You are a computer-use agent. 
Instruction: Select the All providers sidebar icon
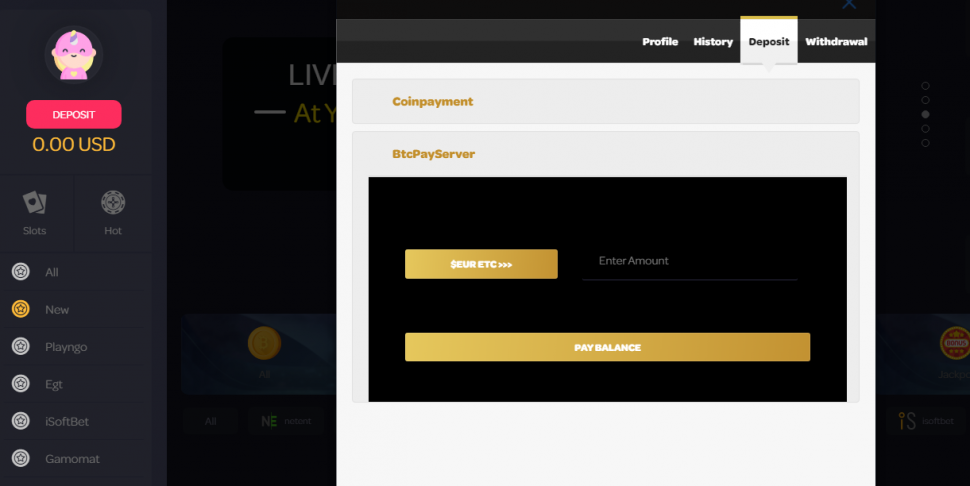20,272
